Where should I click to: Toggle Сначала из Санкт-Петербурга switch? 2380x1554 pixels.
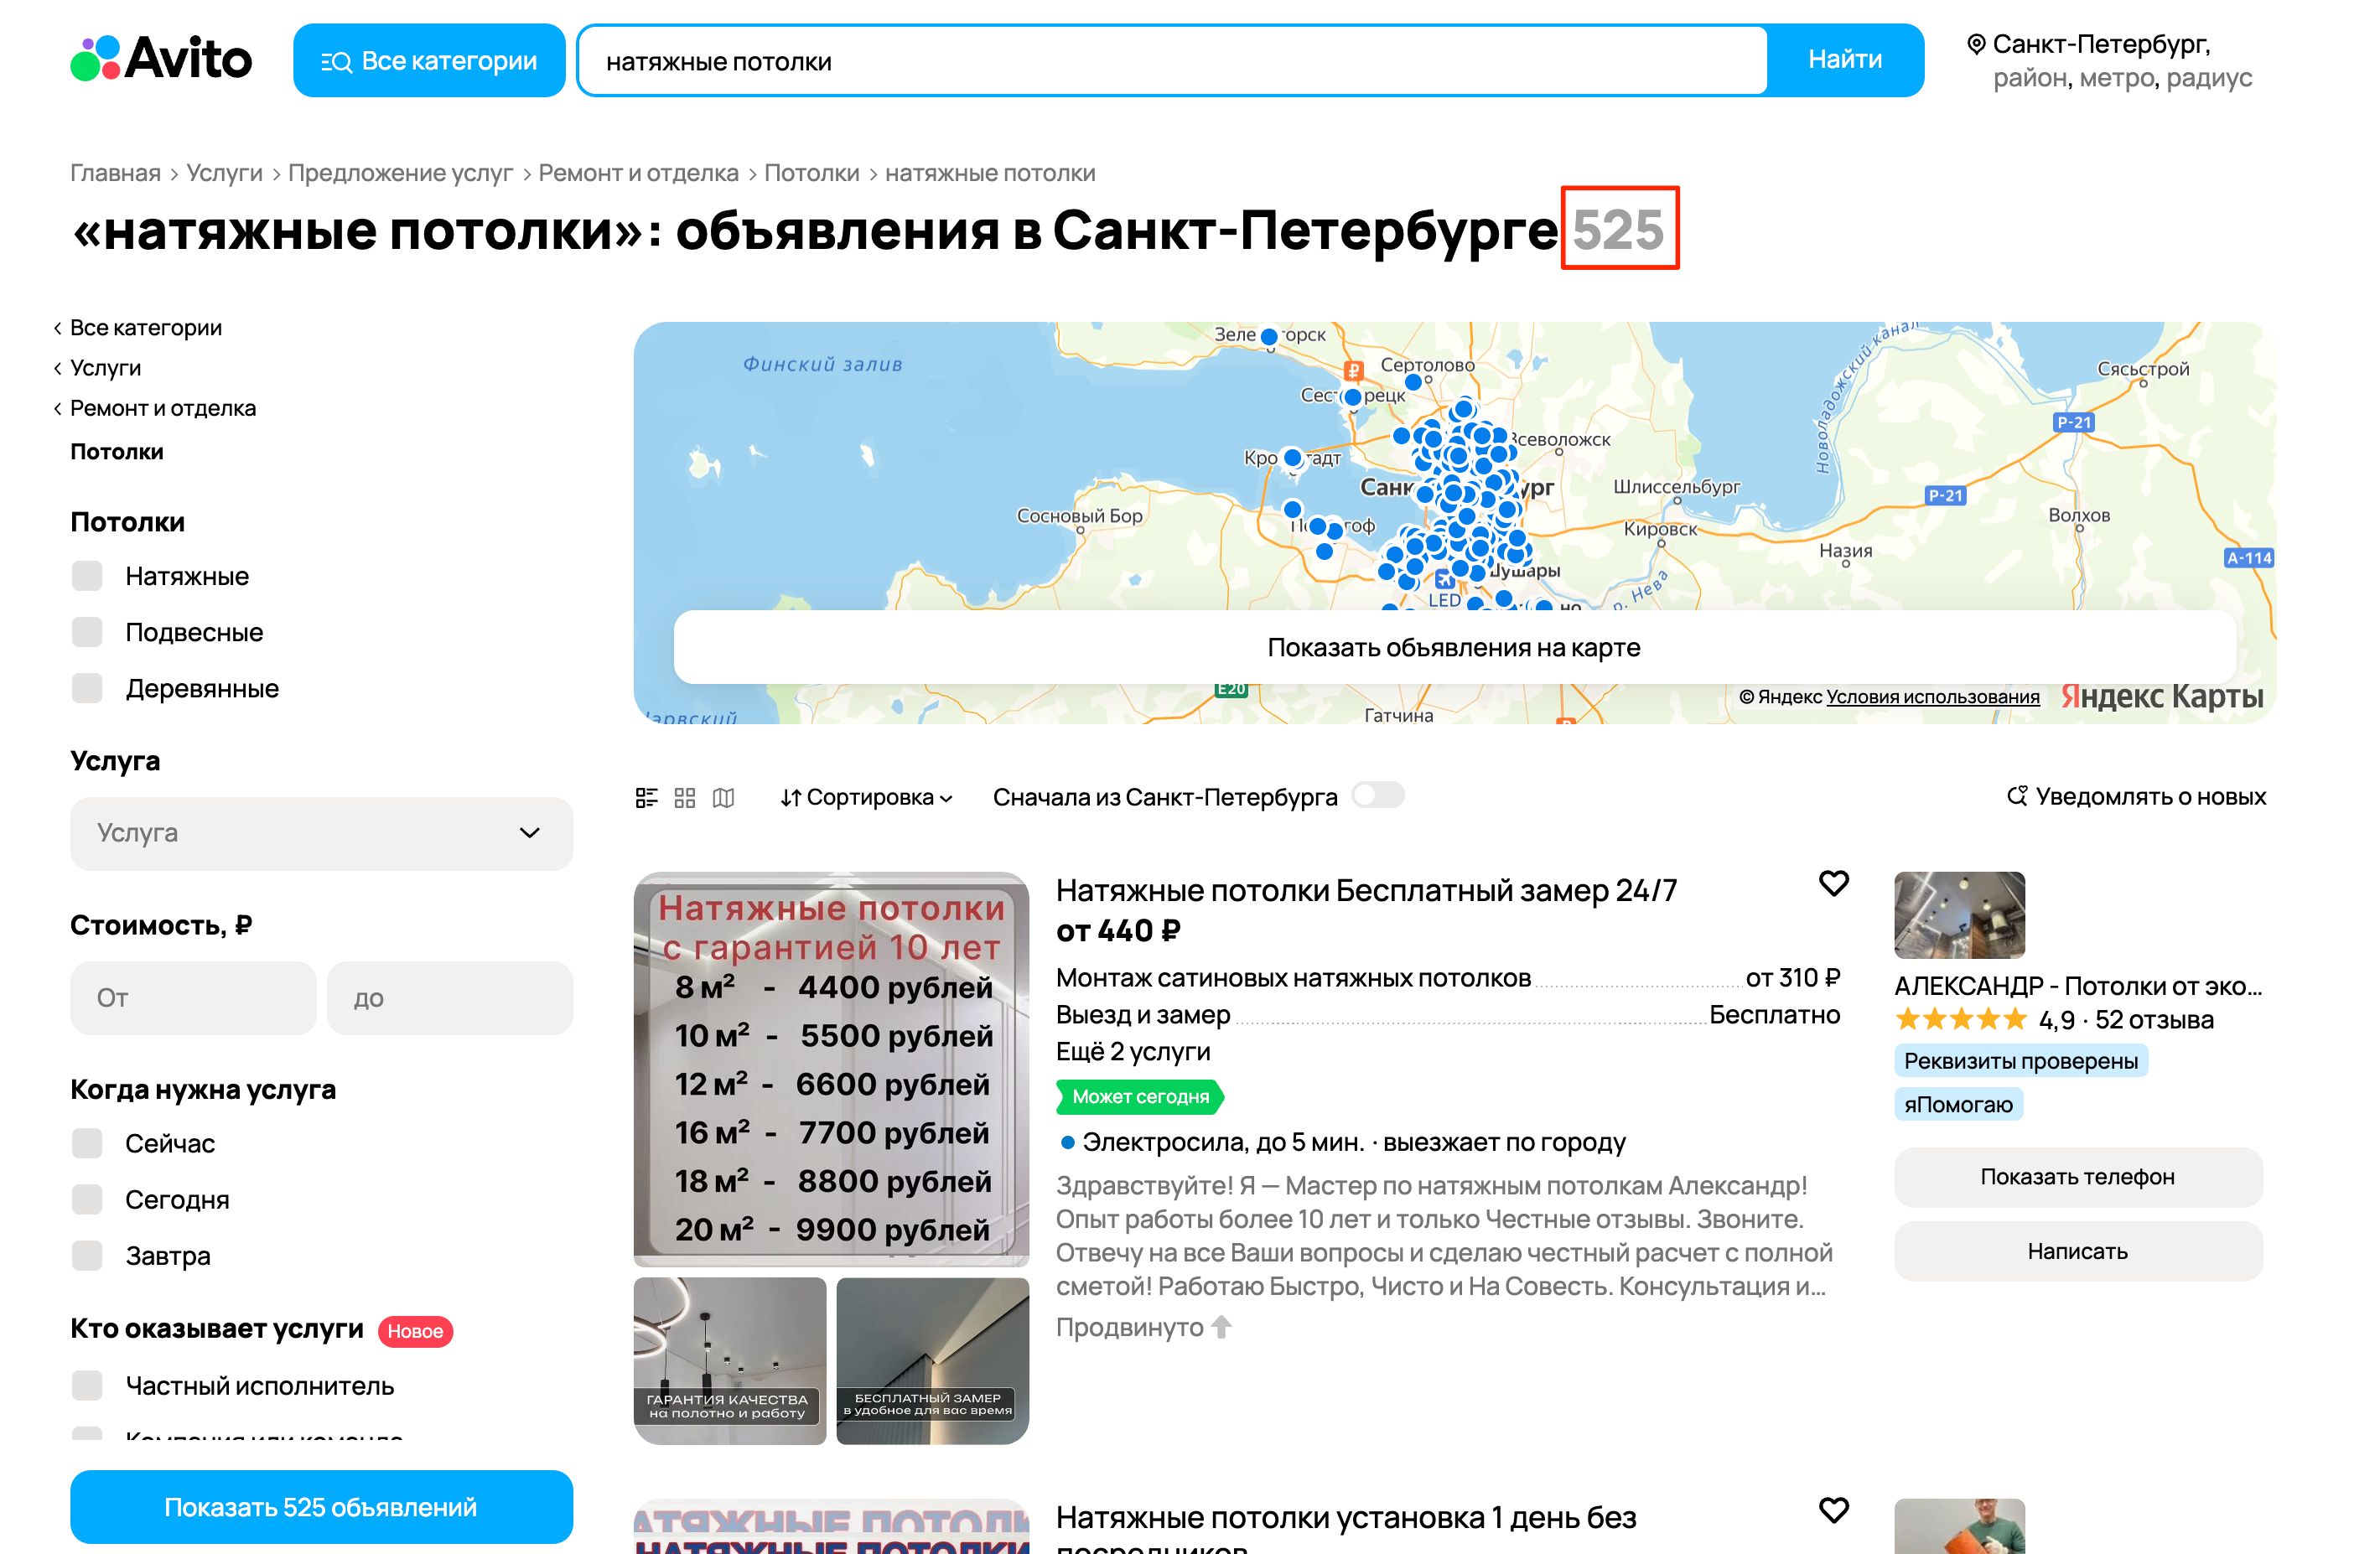(x=1377, y=796)
